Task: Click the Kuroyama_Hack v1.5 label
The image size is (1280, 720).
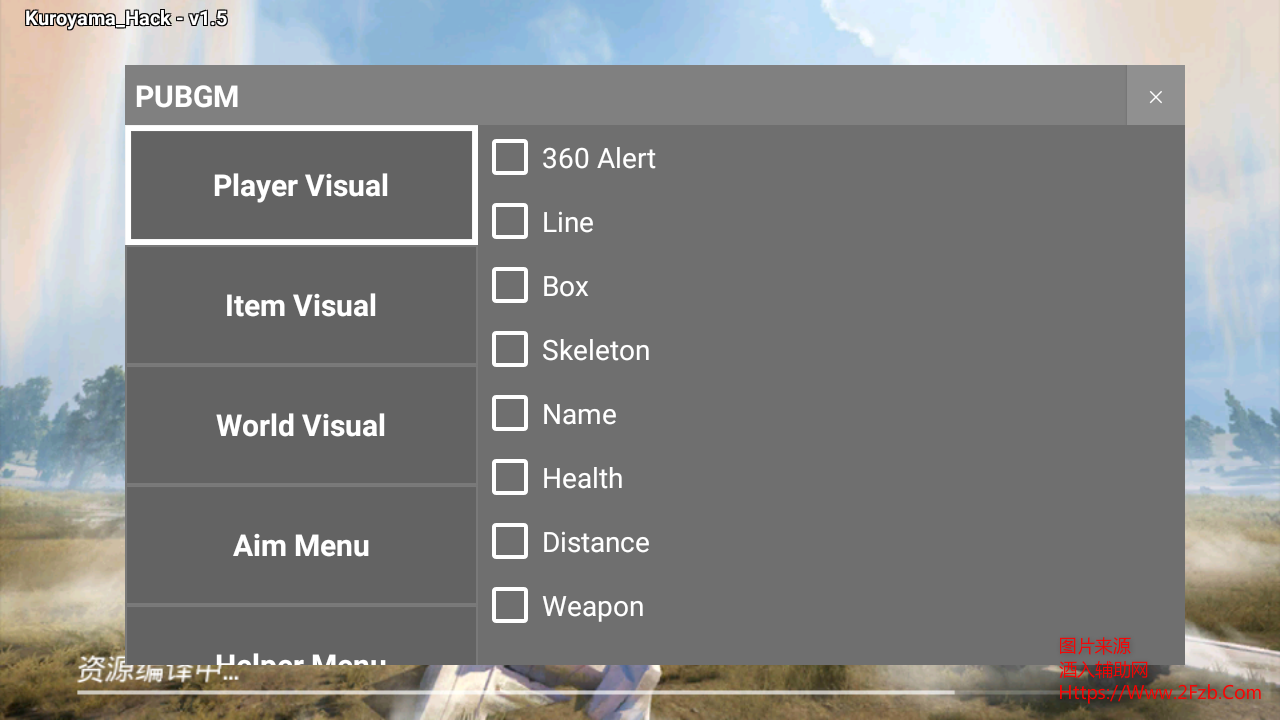Action: [x=126, y=18]
